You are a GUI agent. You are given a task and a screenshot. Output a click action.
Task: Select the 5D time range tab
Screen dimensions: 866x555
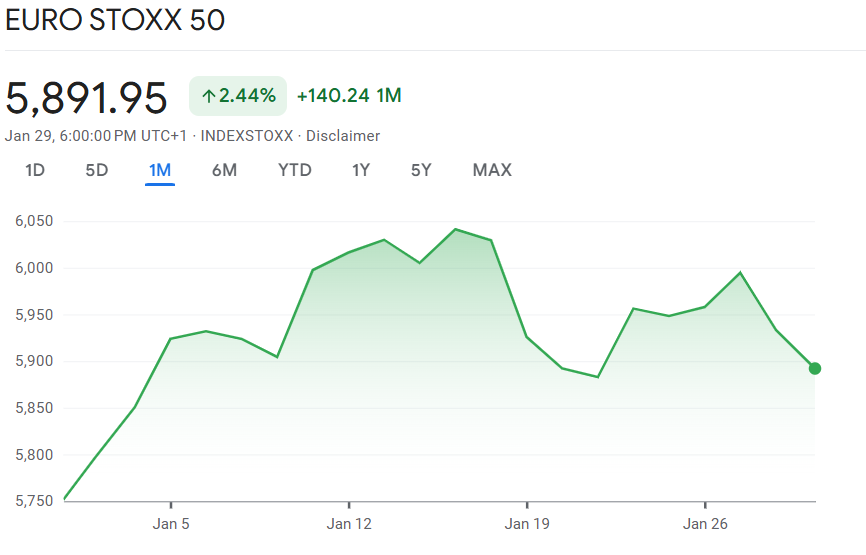click(96, 170)
